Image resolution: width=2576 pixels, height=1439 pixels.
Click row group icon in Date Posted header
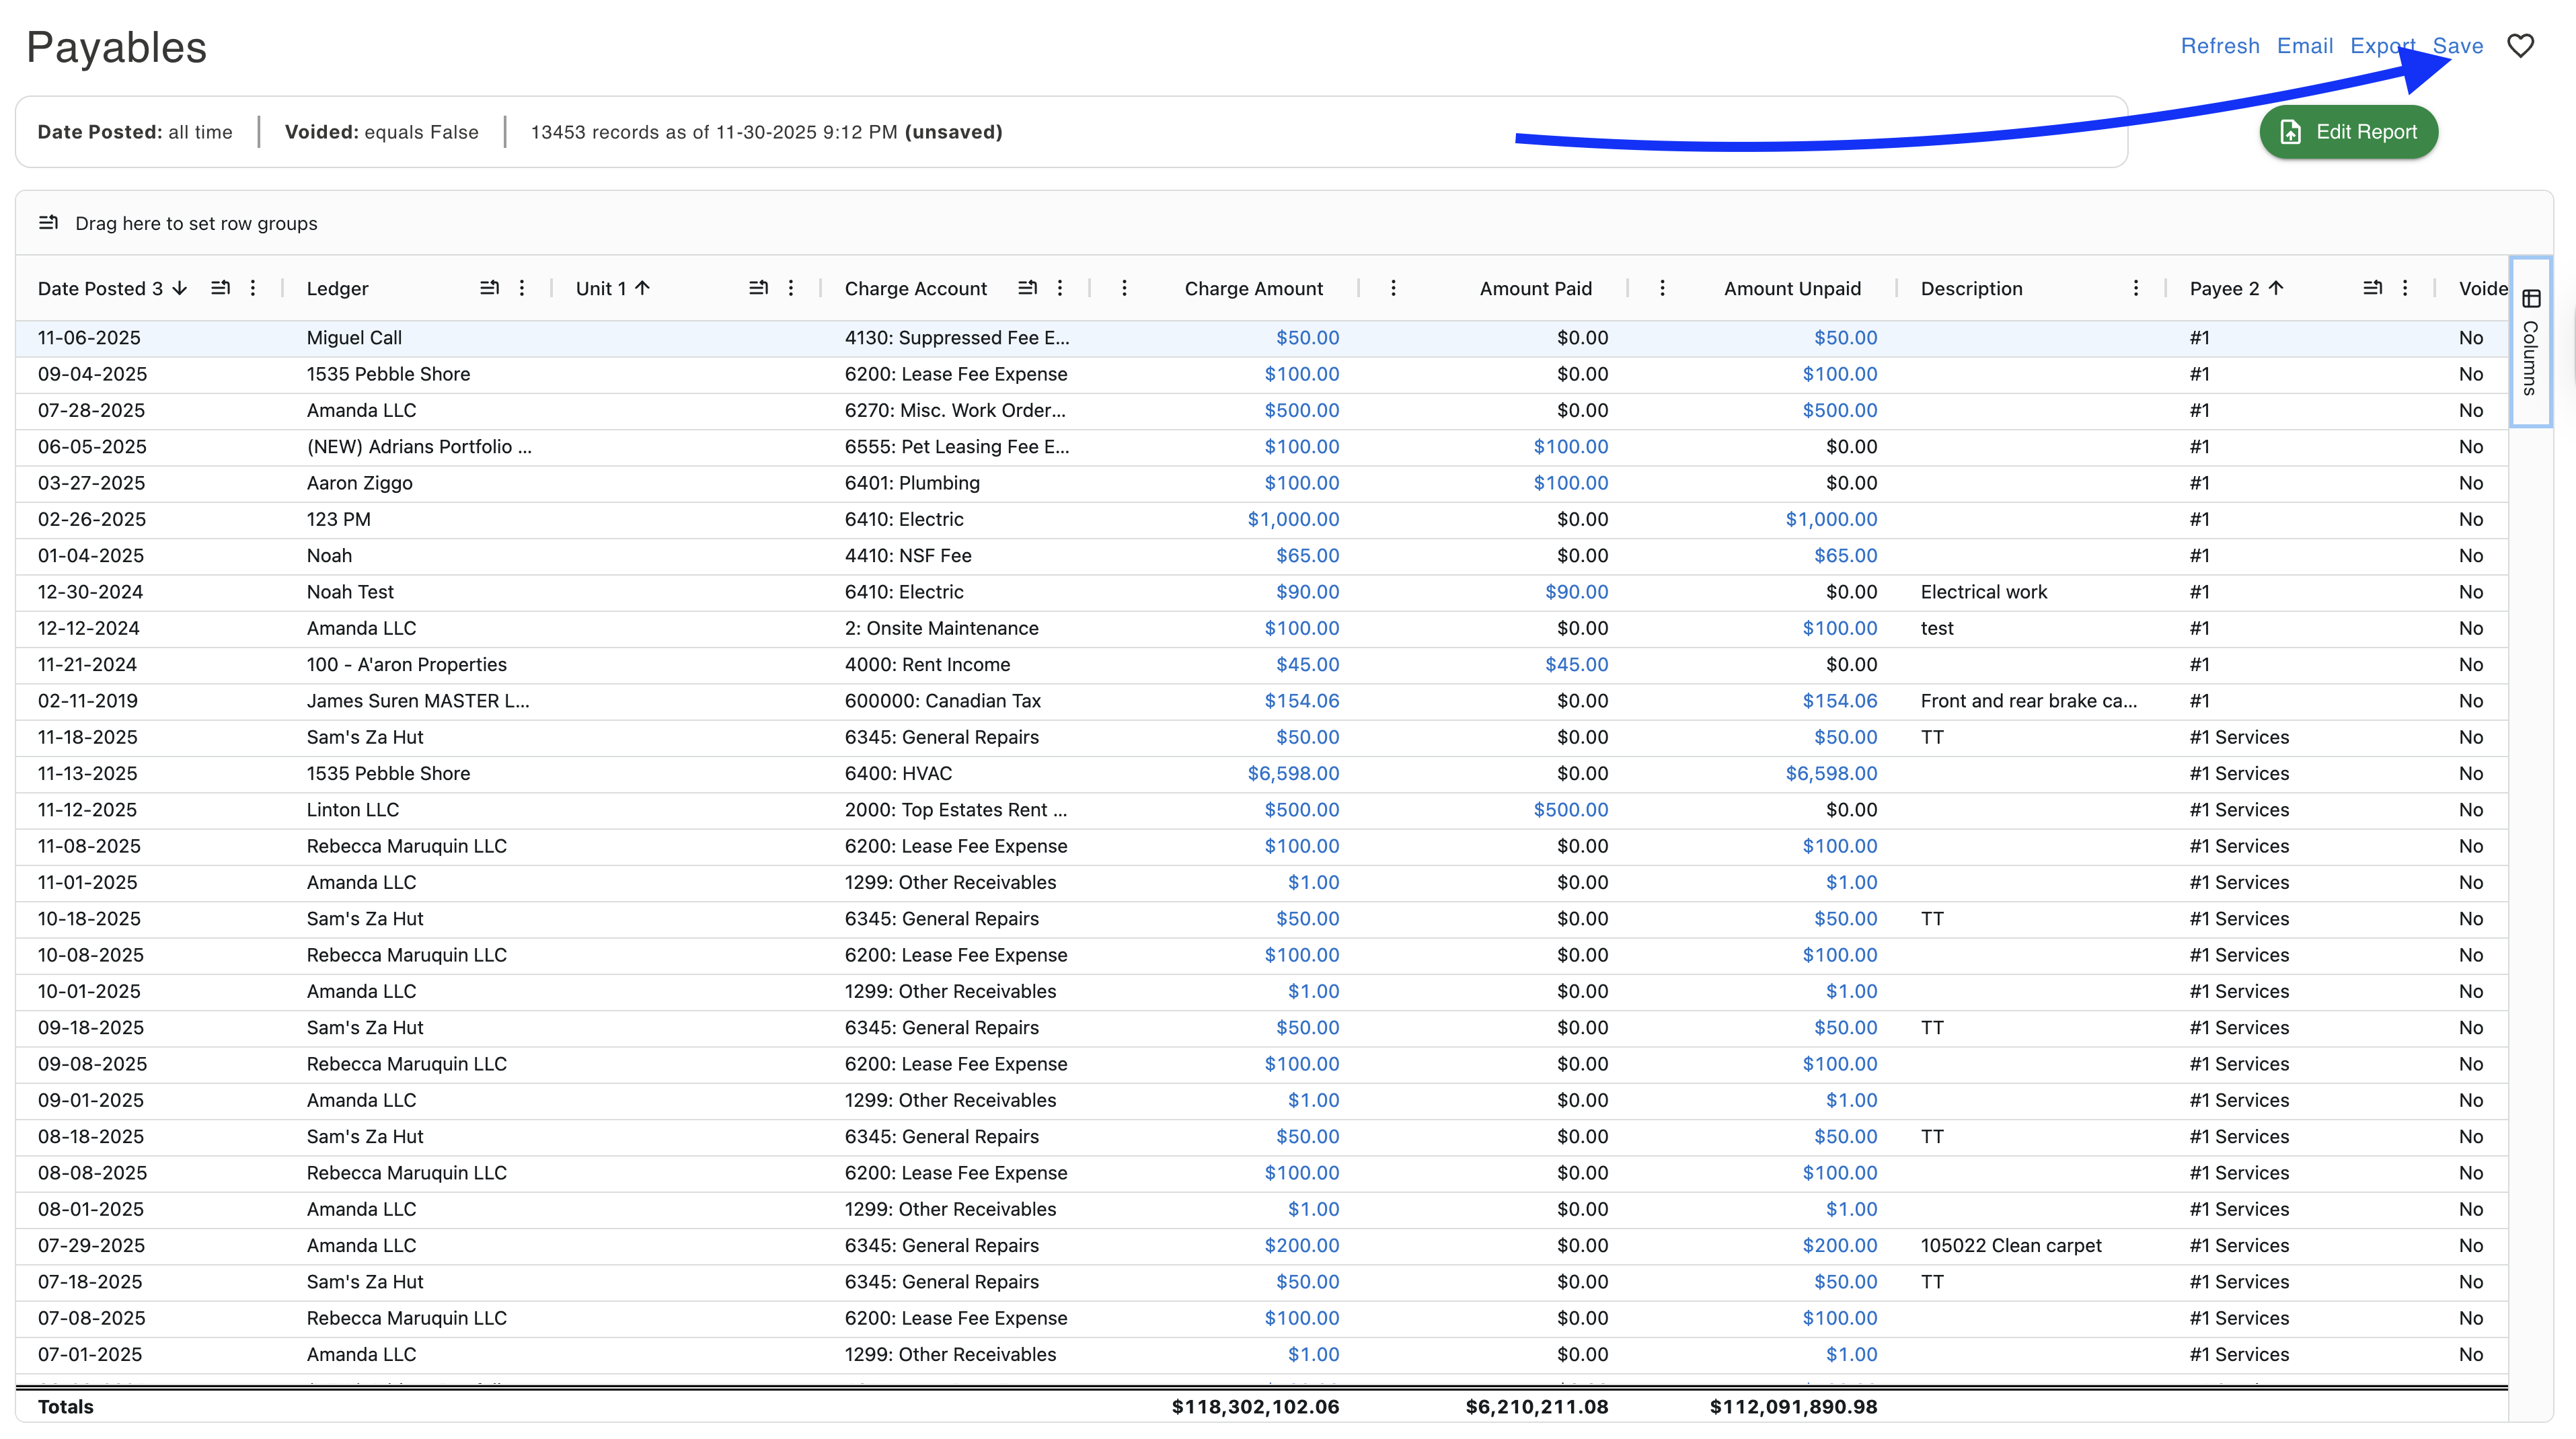pyautogui.click(x=220, y=288)
